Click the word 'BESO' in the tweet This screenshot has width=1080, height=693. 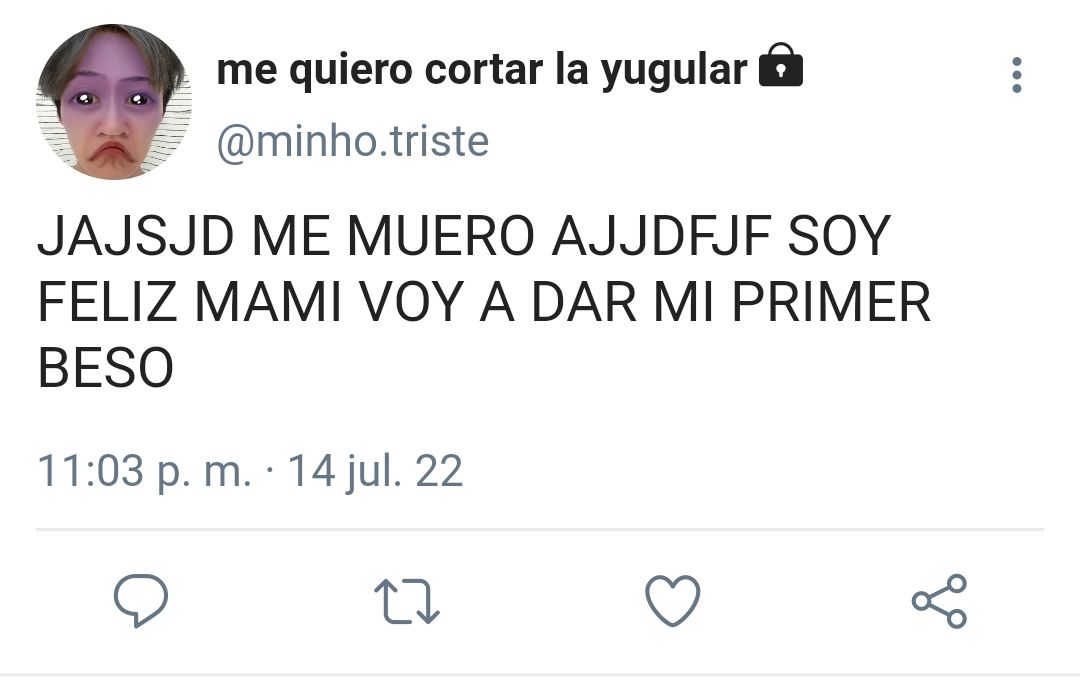pyautogui.click(x=105, y=368)
